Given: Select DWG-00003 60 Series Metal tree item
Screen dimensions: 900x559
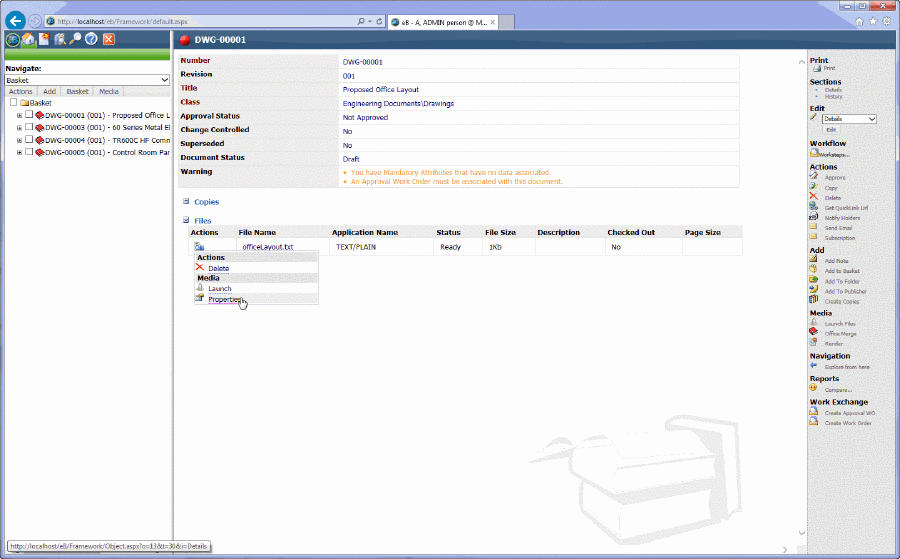Looking at the screenshot, I should 107,127.
